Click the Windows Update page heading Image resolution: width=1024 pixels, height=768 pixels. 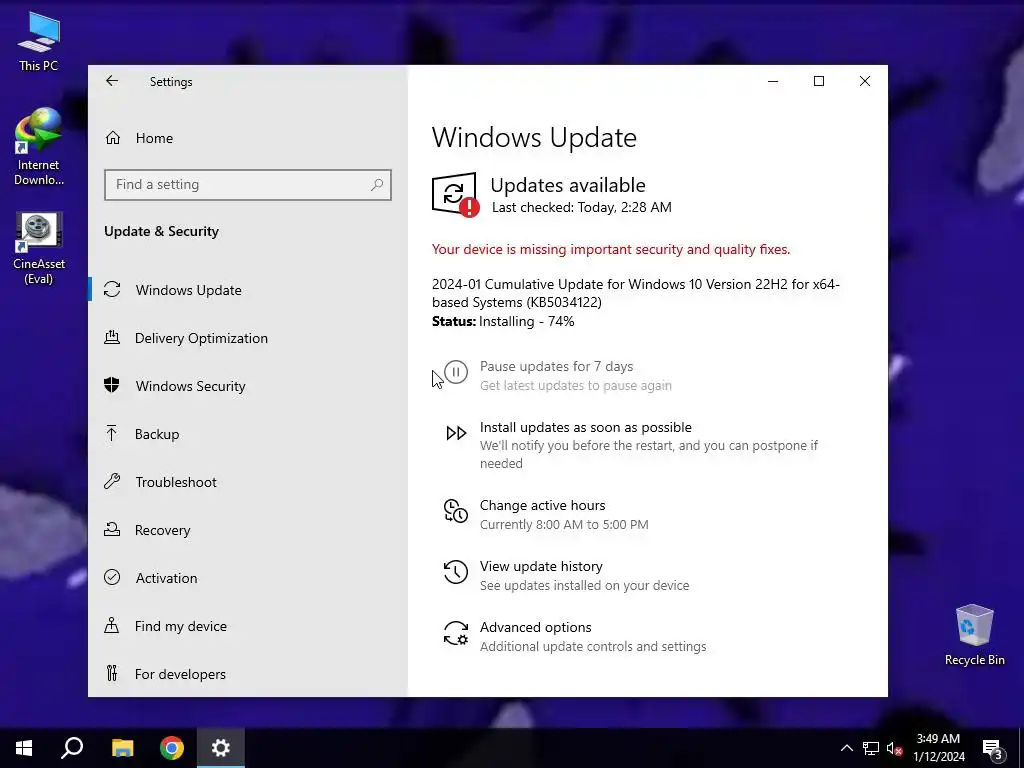[x=534, y=137]
